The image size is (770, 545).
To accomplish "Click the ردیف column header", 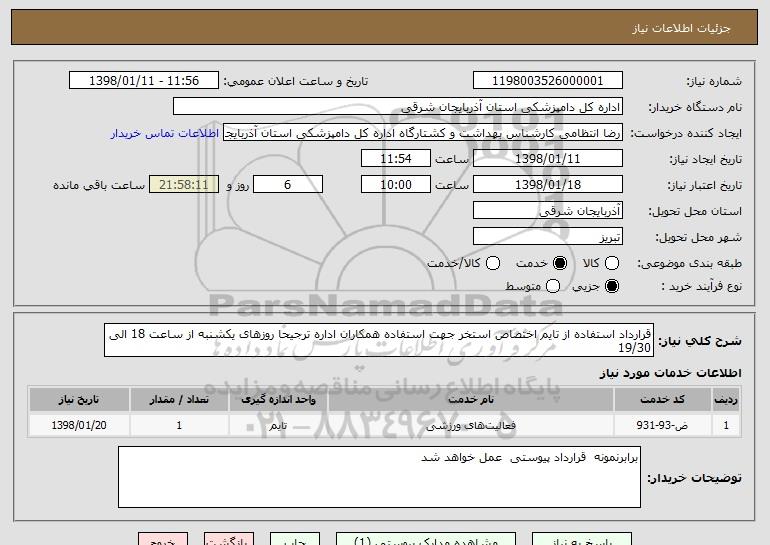I will pyautogui.click(x=726, y=400).
